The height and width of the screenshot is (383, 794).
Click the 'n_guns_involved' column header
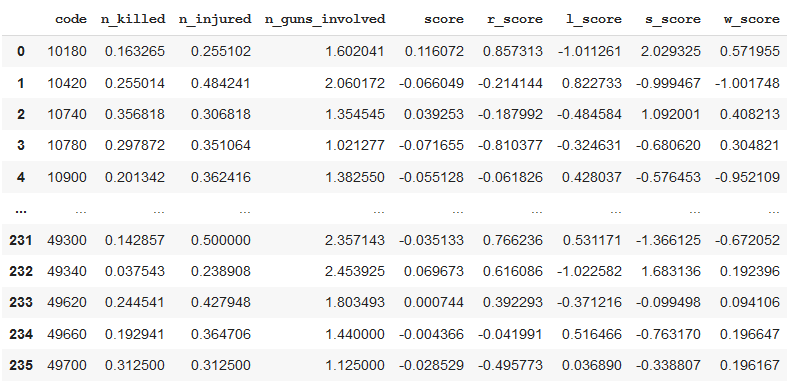coord(325,19)
